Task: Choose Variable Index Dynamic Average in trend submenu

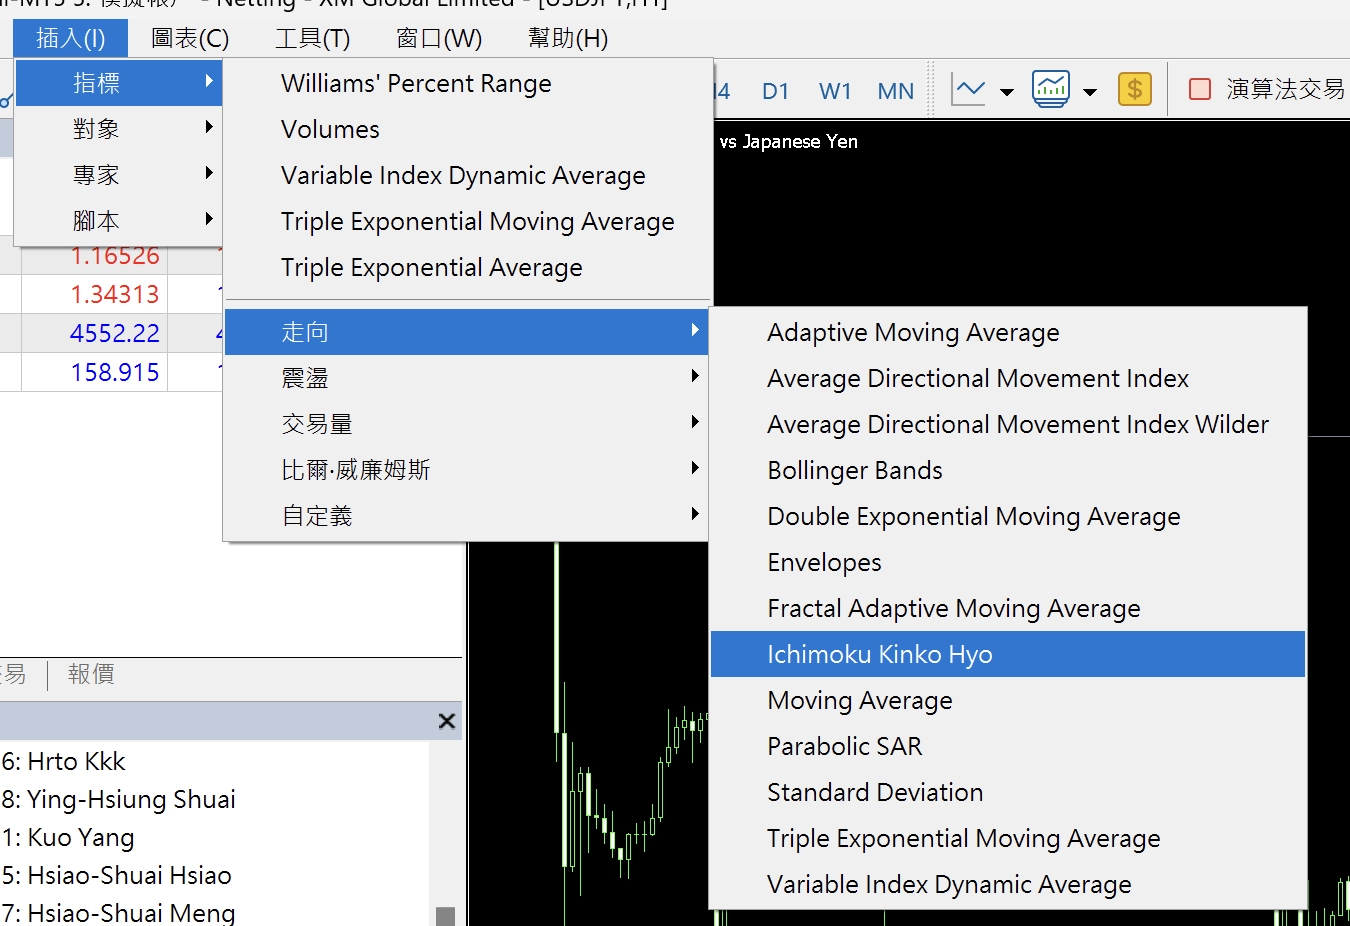Action: coord(1008,885)
